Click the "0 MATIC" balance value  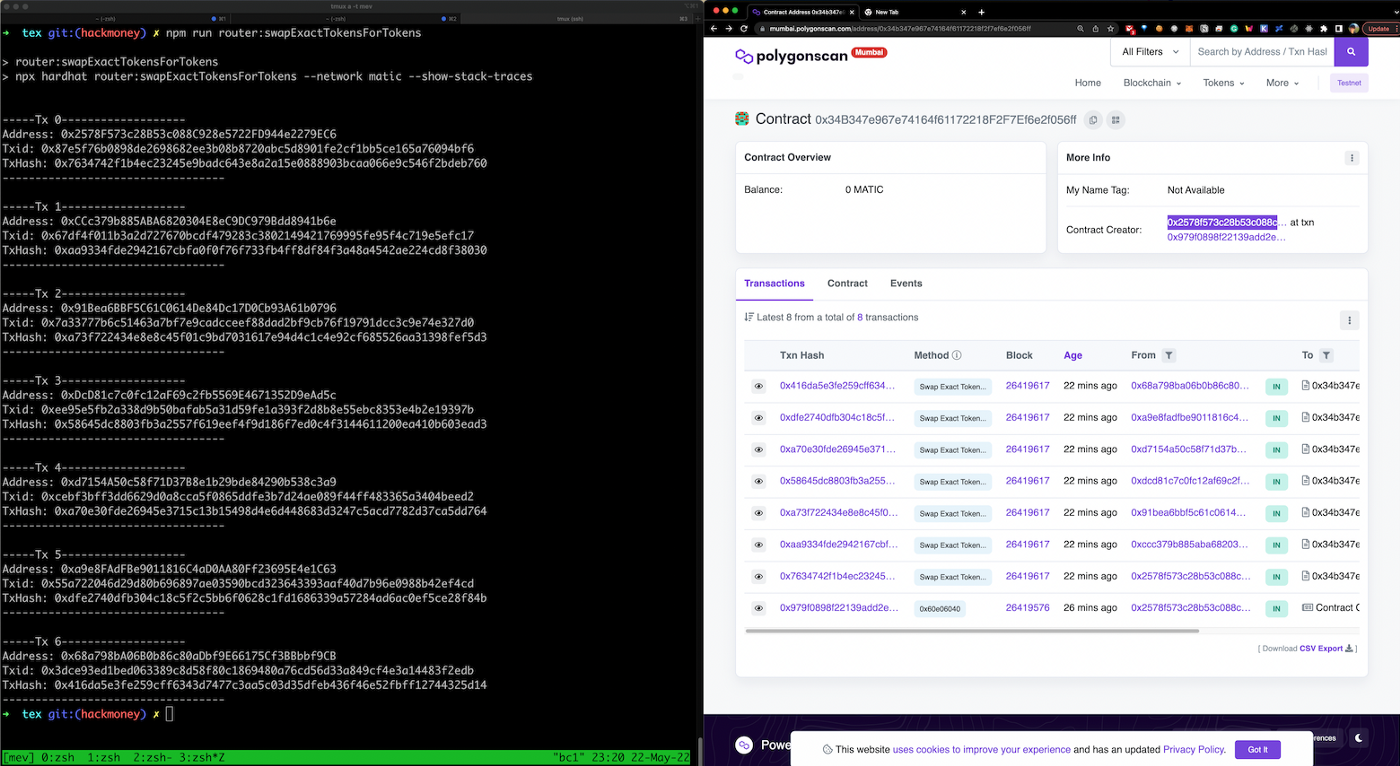coord(864,190)
